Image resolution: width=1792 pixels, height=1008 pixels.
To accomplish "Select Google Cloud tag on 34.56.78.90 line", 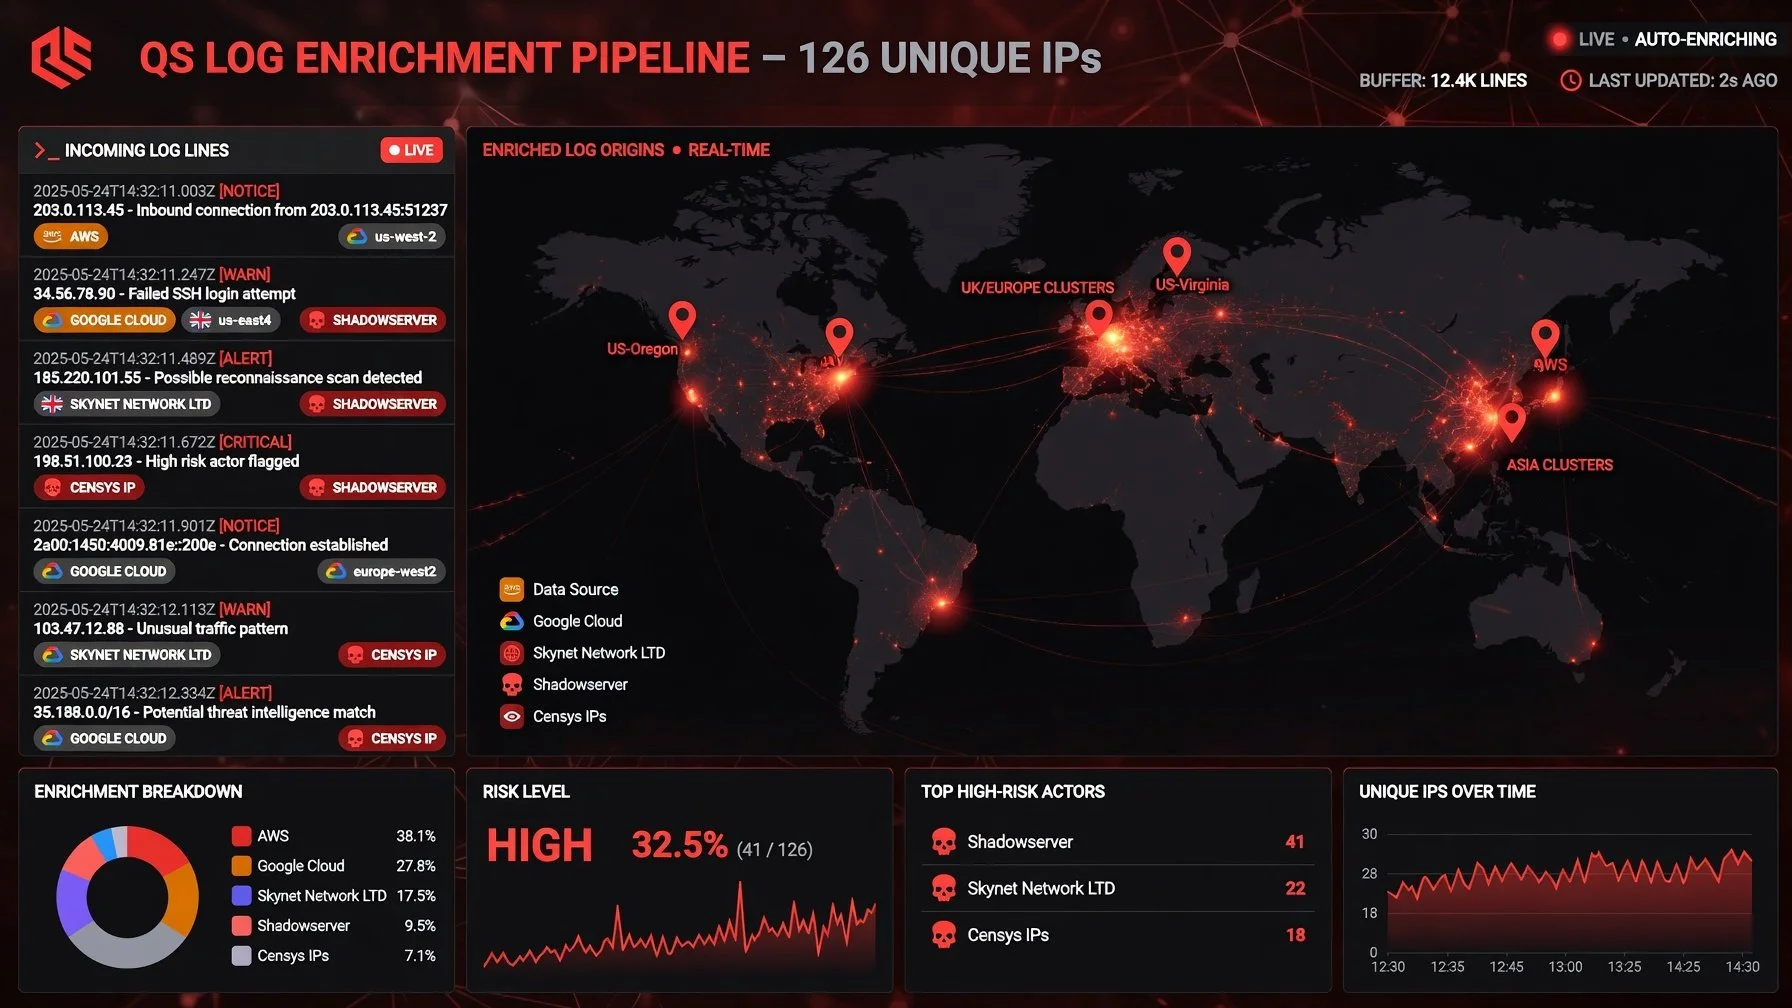I will click(105, 320).
